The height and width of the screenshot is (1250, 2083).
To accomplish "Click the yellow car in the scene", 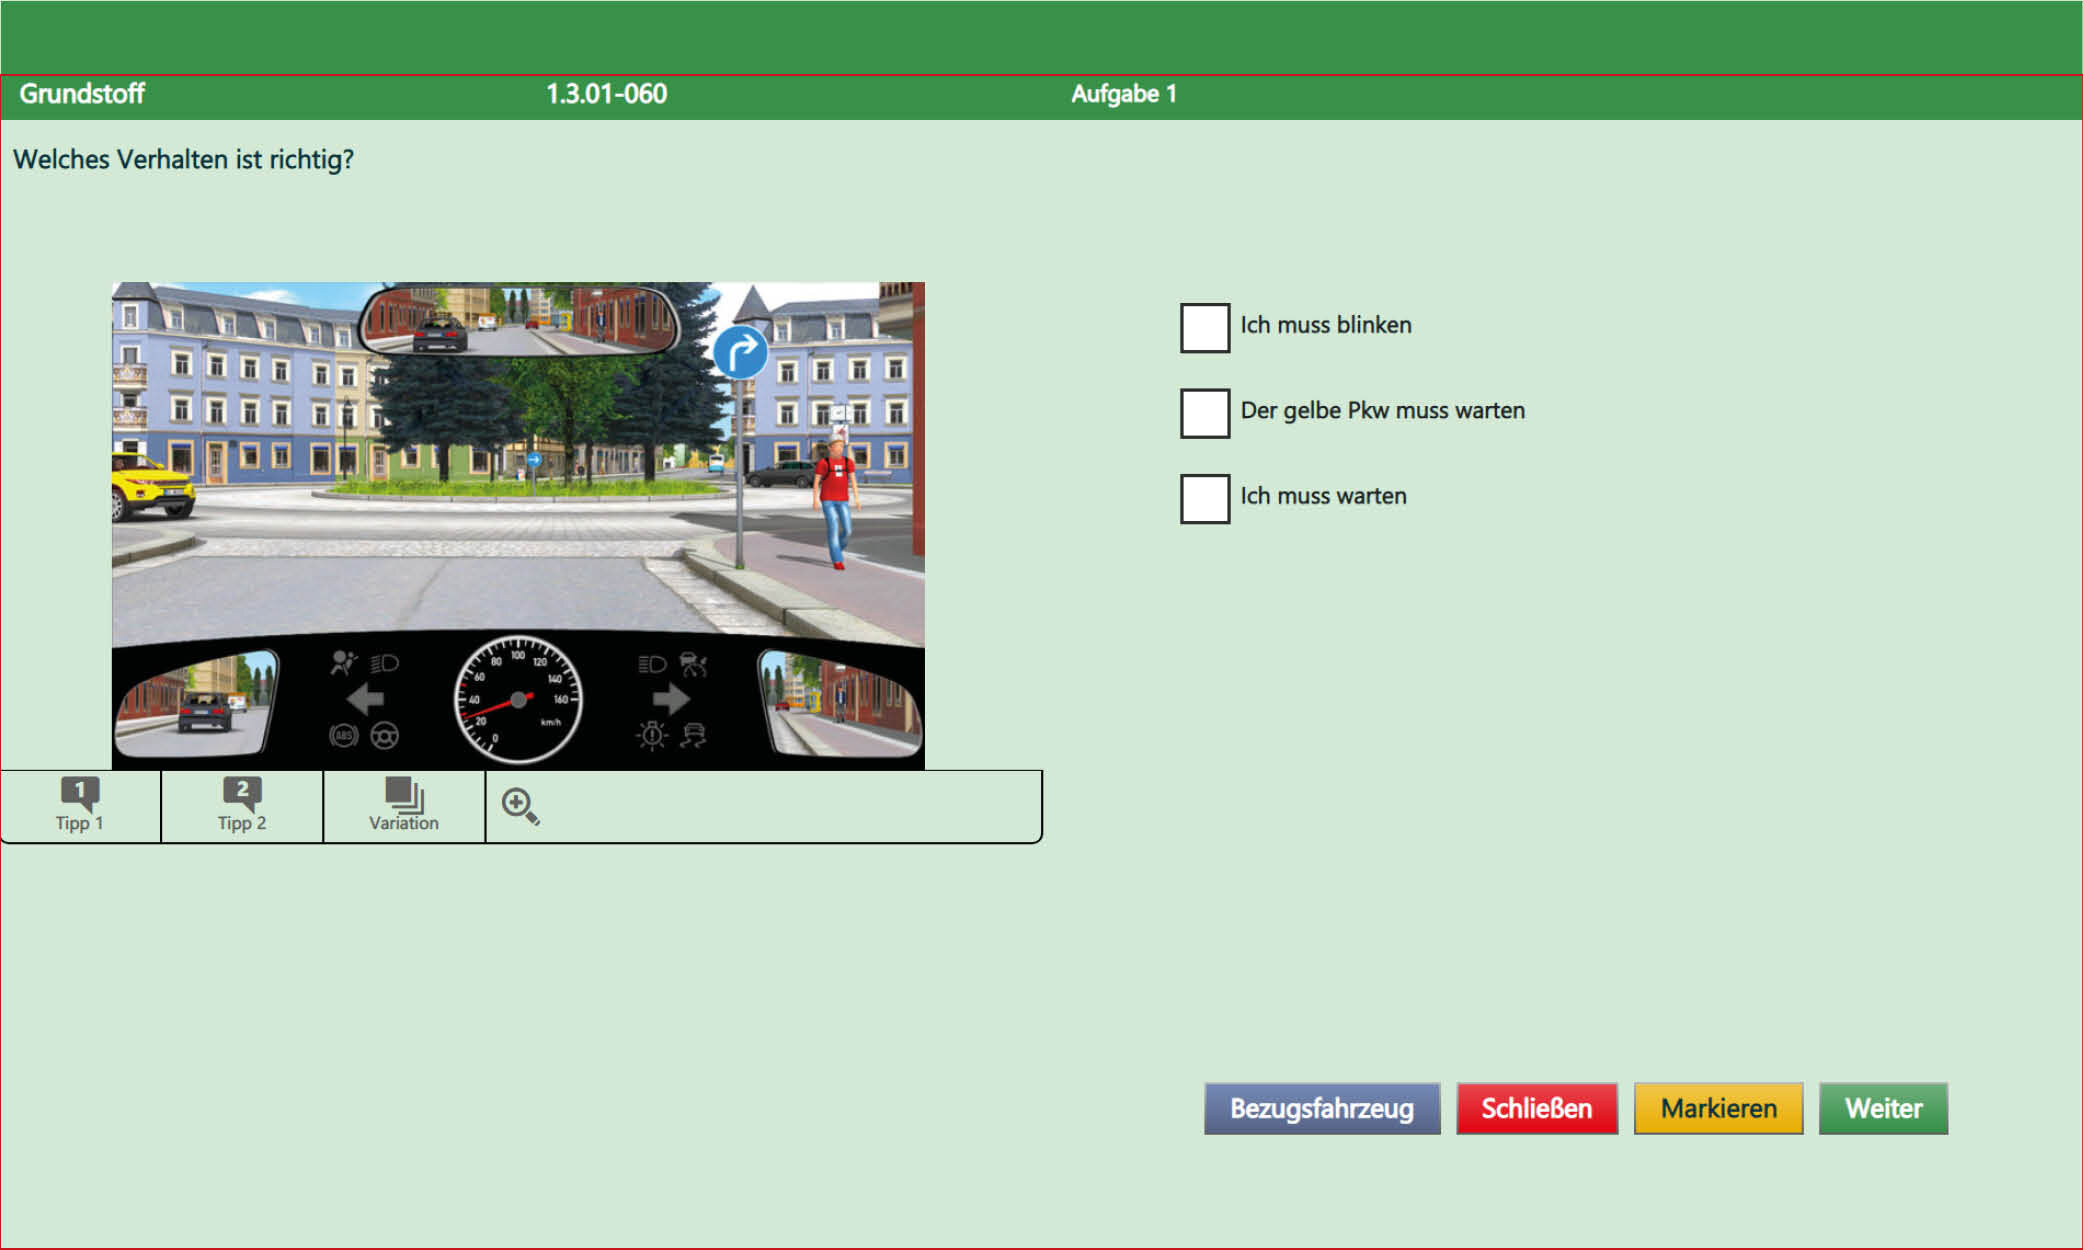I will pos(152,485).
